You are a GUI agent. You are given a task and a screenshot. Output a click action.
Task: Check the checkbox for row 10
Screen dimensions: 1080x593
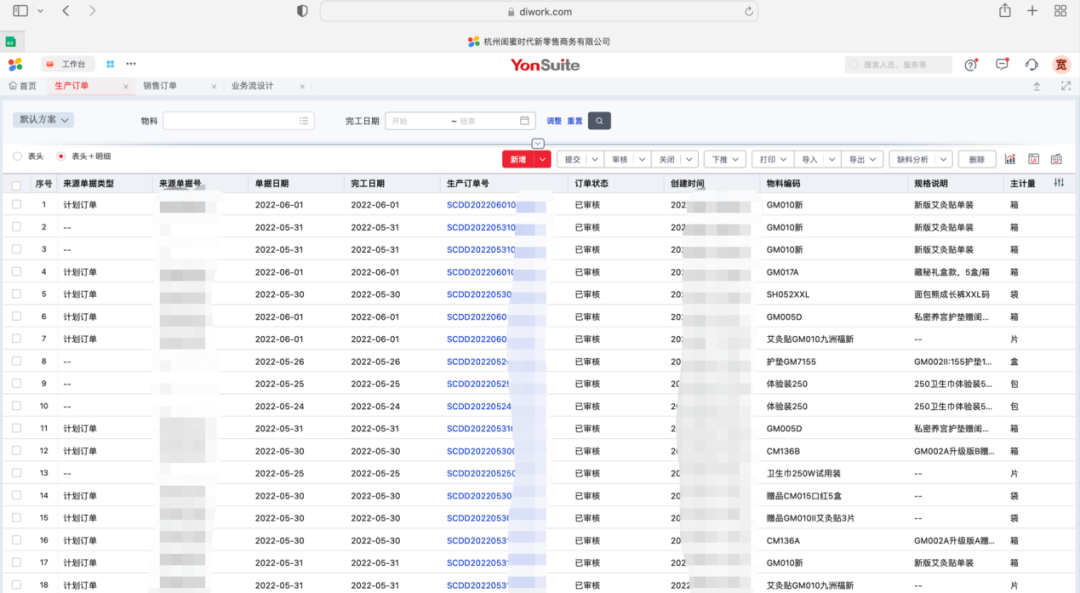coord(17,406)
